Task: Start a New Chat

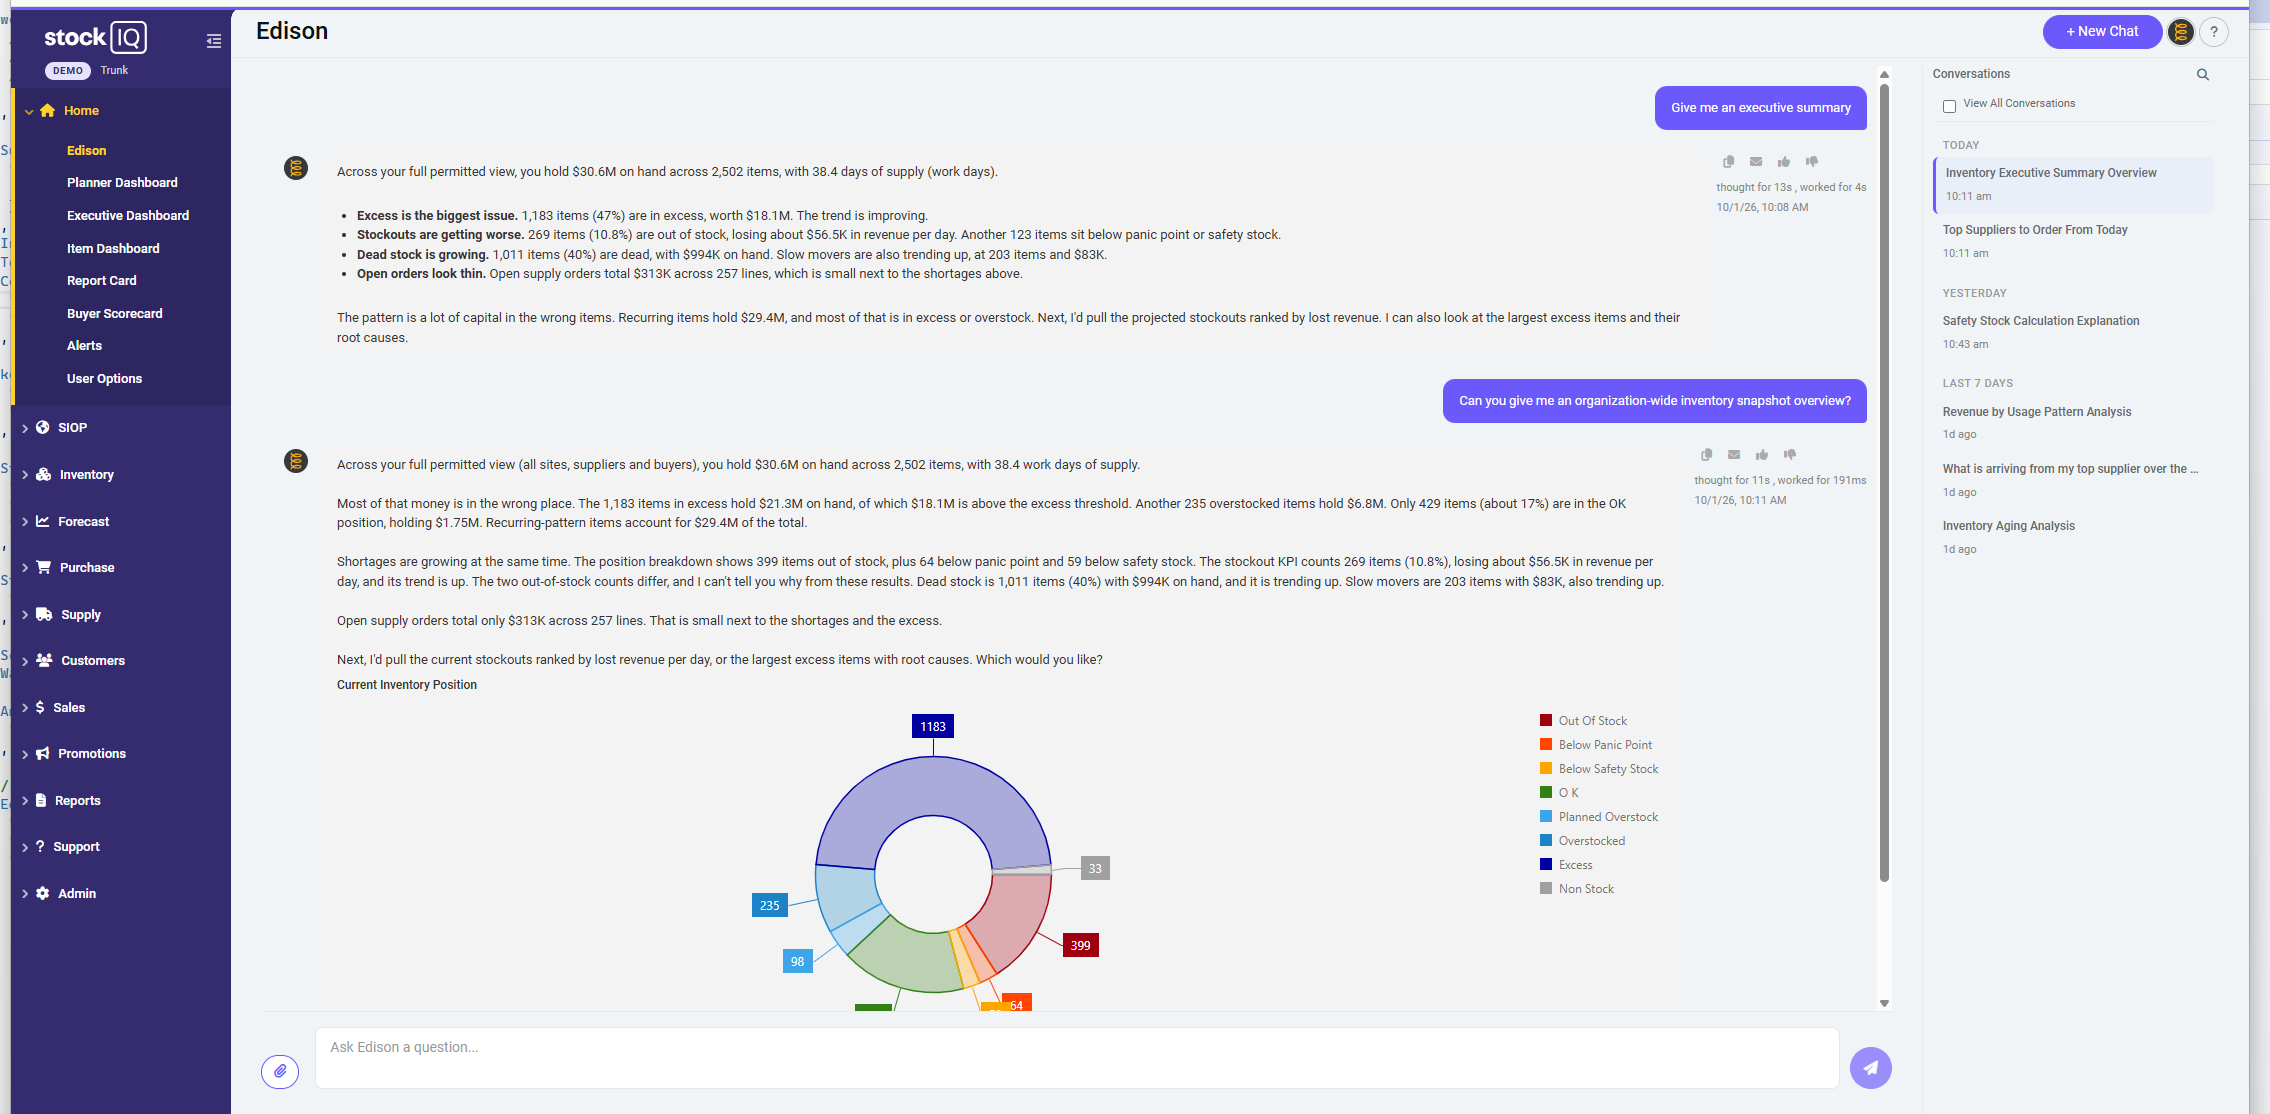Action: [2102, 32]
